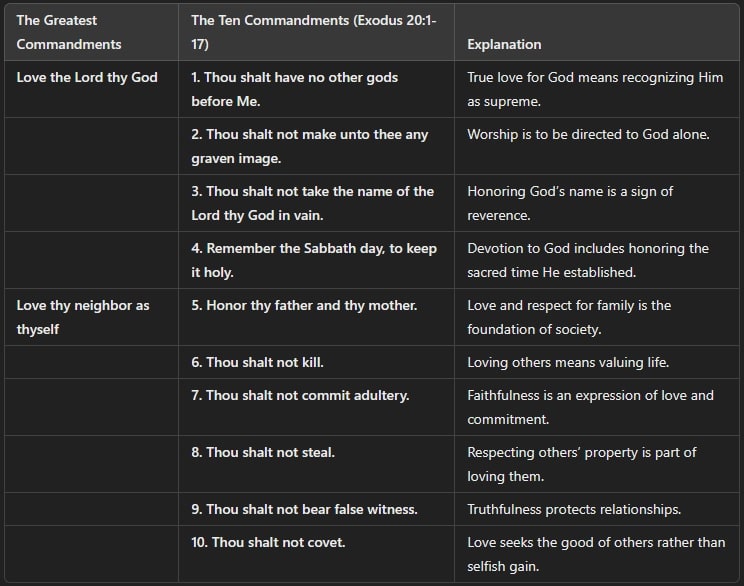Select the "Love thy neighbor as thyself" cell

tap(83, 317)
